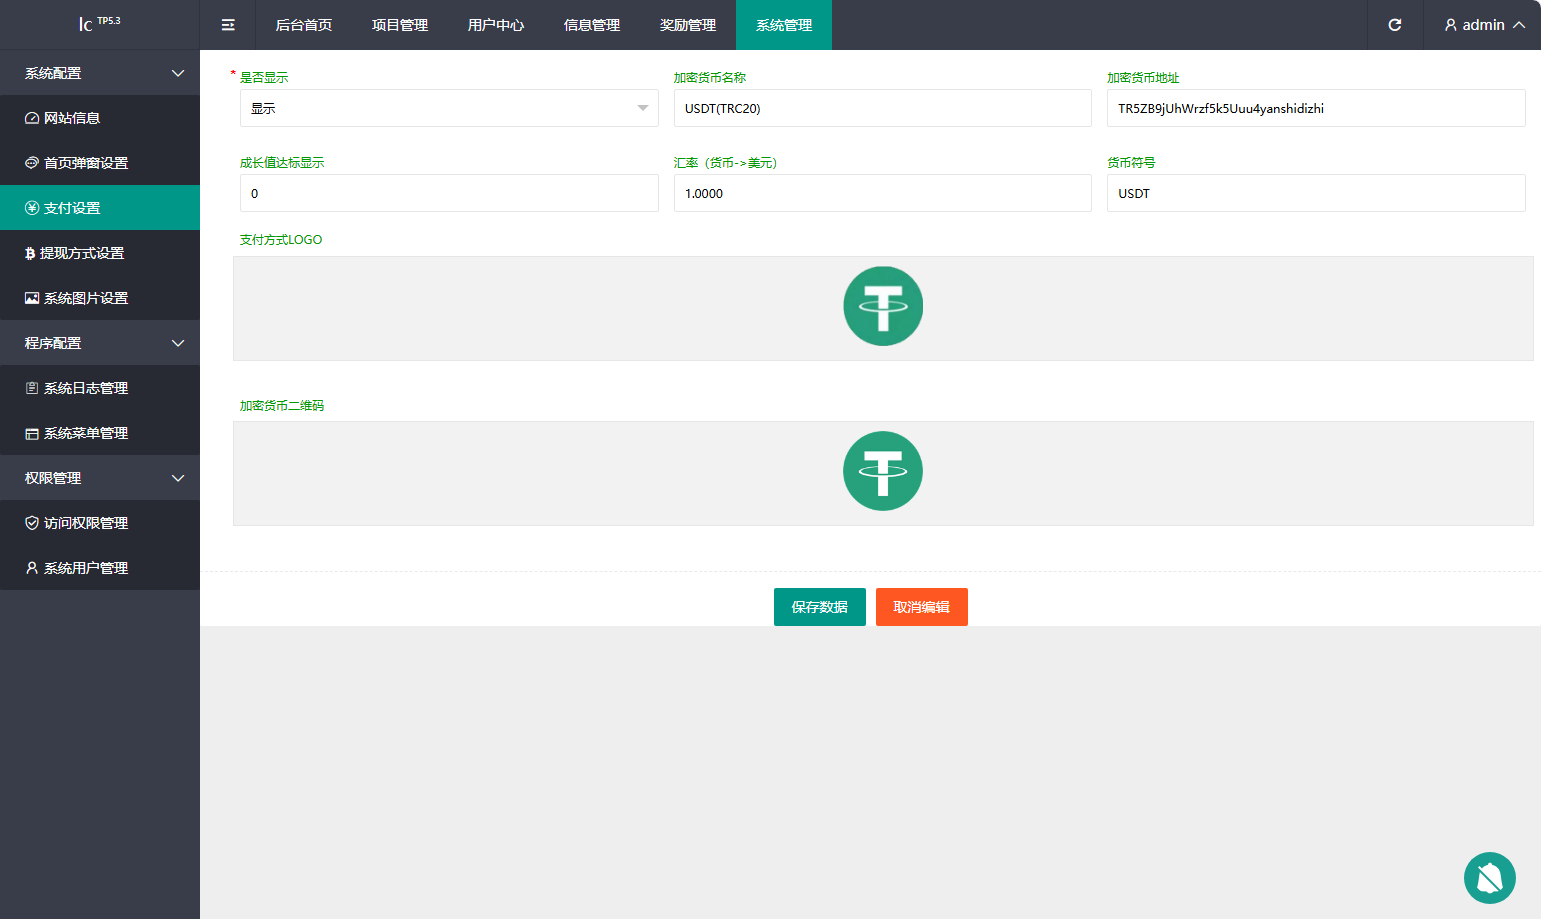Go to the 用户中心 tab
Screen dimensions: 1541x919
tap(496, 25)
